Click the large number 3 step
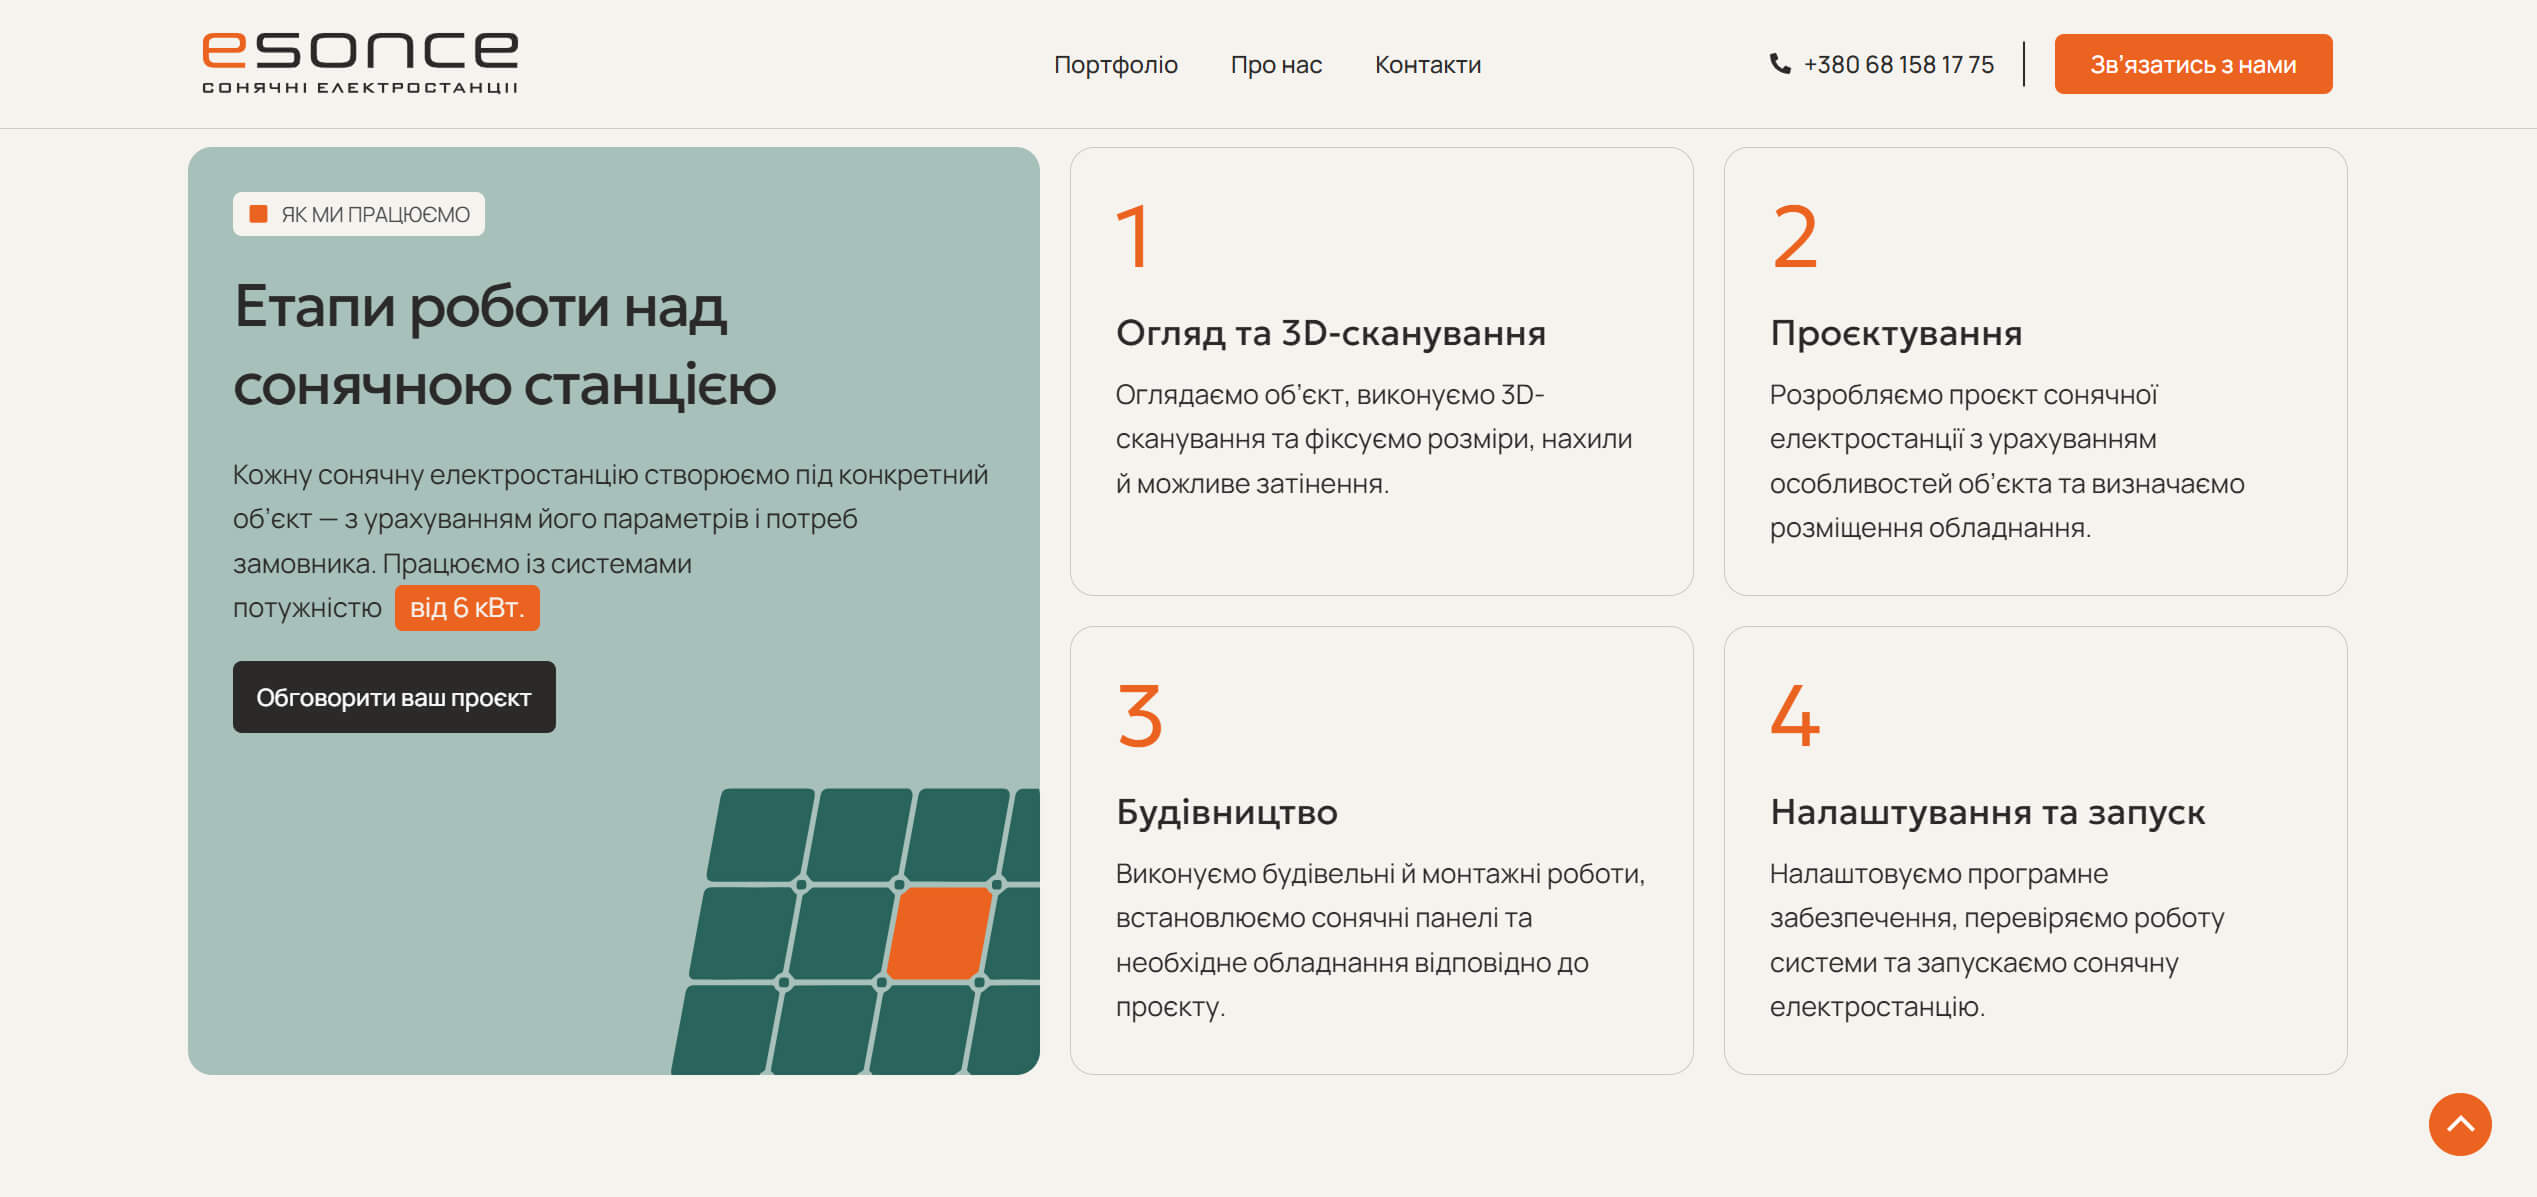Viewport: 2537px width, 1197px height. (1140, 715)
